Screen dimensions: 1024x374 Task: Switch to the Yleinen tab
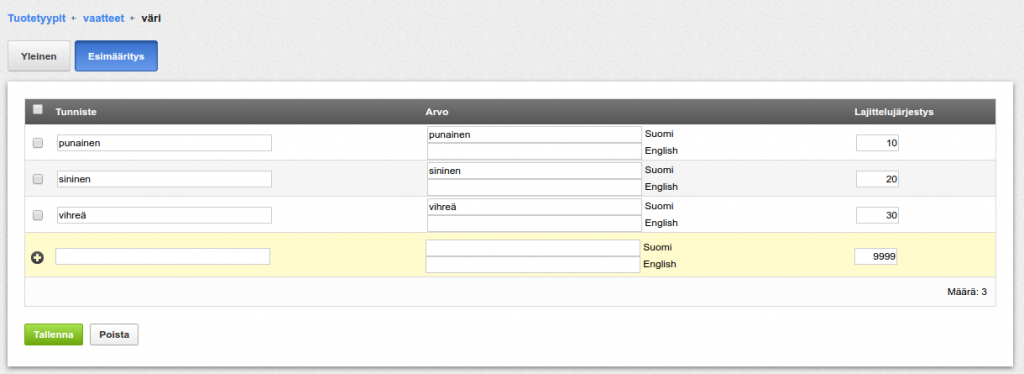39,56
